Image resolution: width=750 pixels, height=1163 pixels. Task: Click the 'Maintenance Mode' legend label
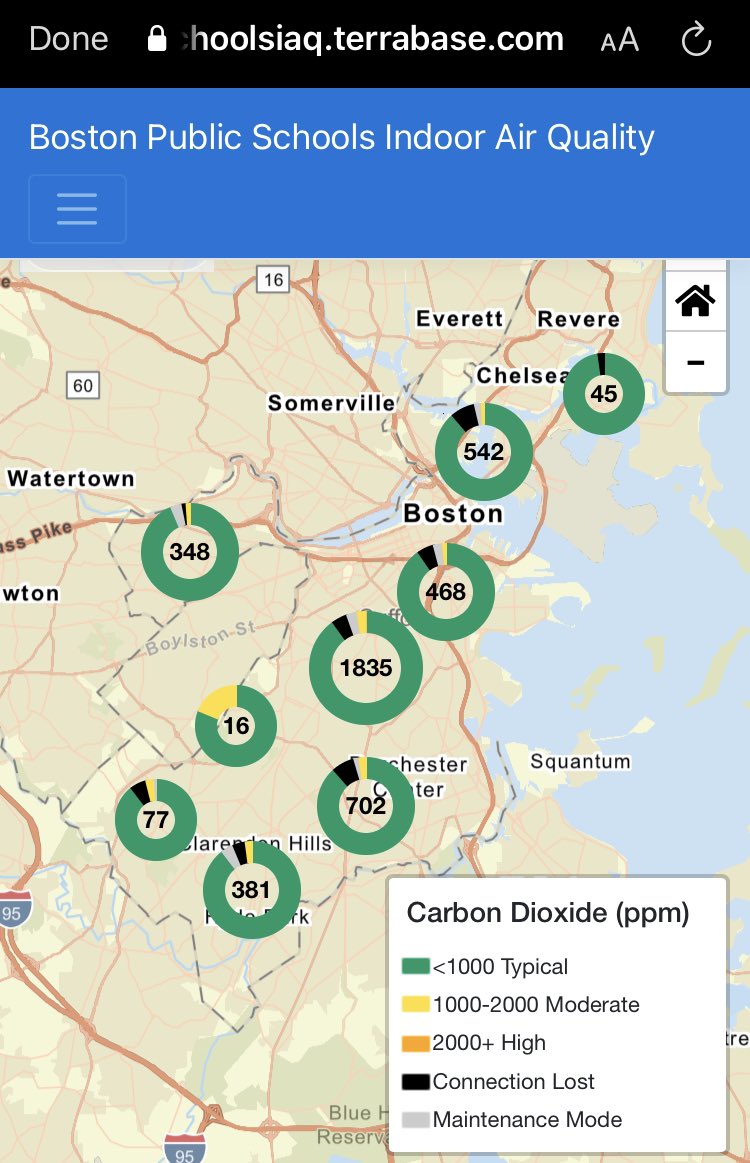(527, 1119)
